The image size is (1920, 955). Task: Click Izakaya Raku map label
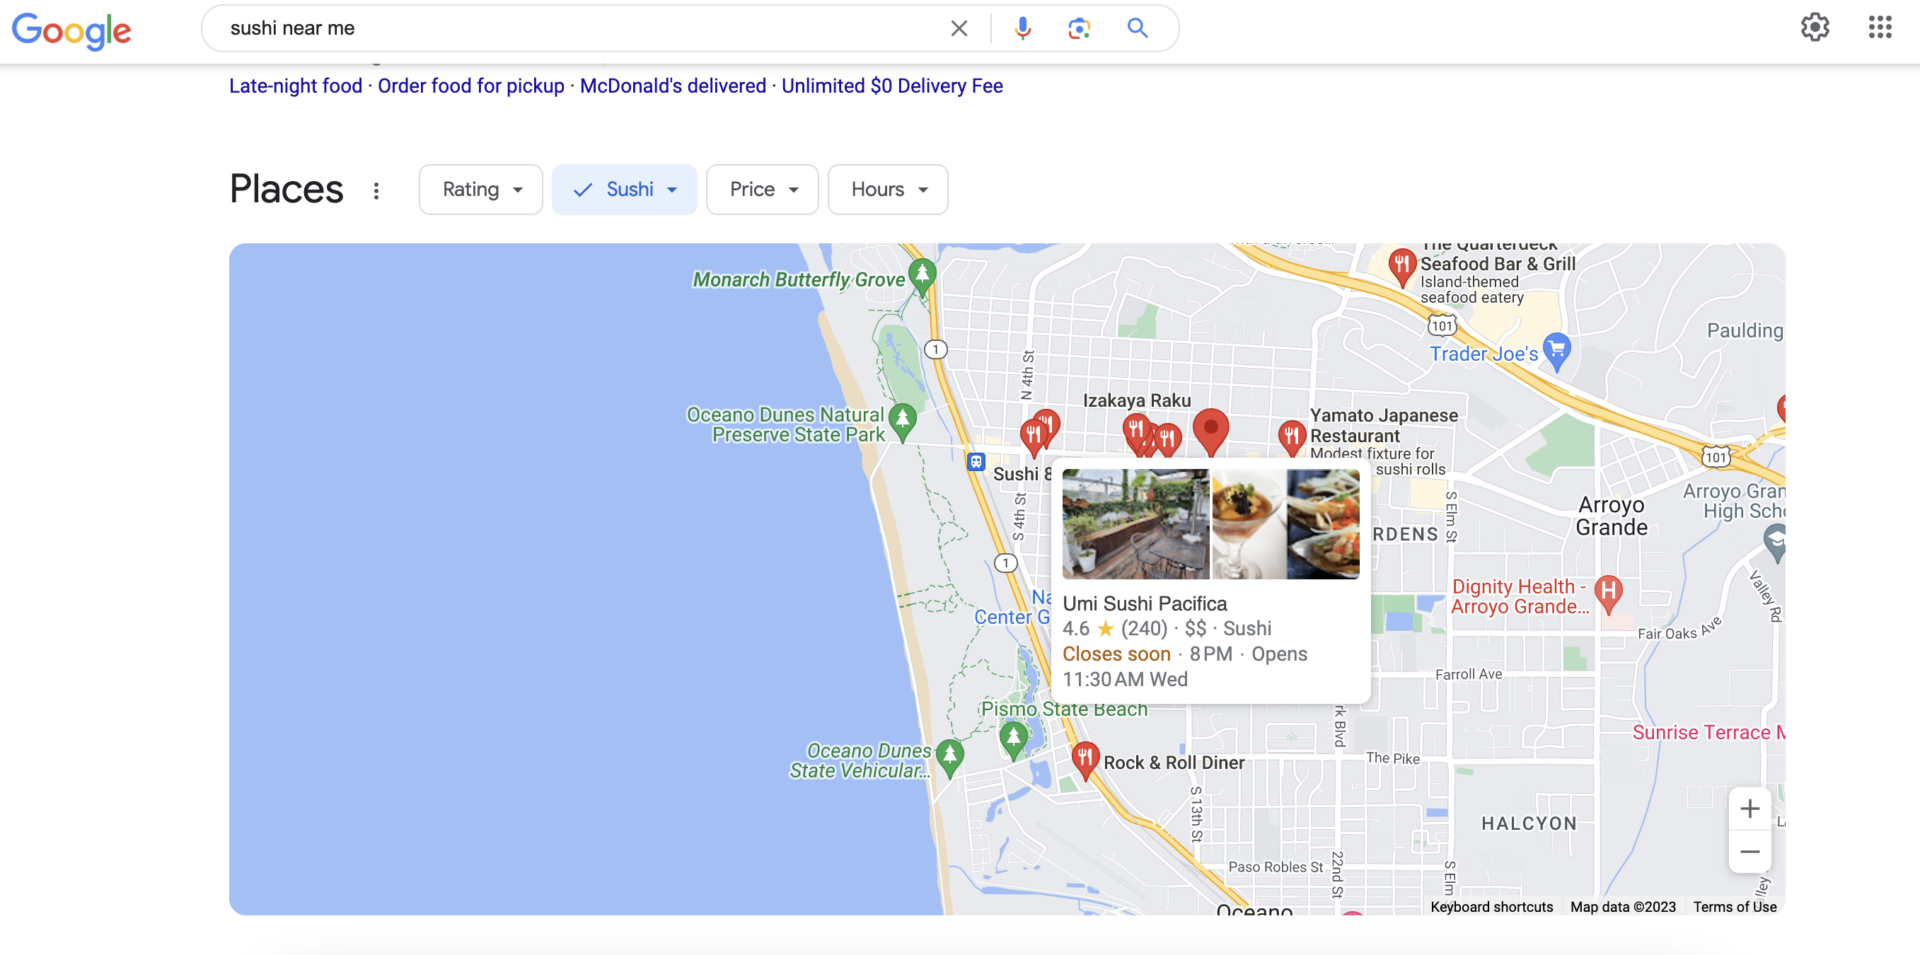[x=1137, y=401]
